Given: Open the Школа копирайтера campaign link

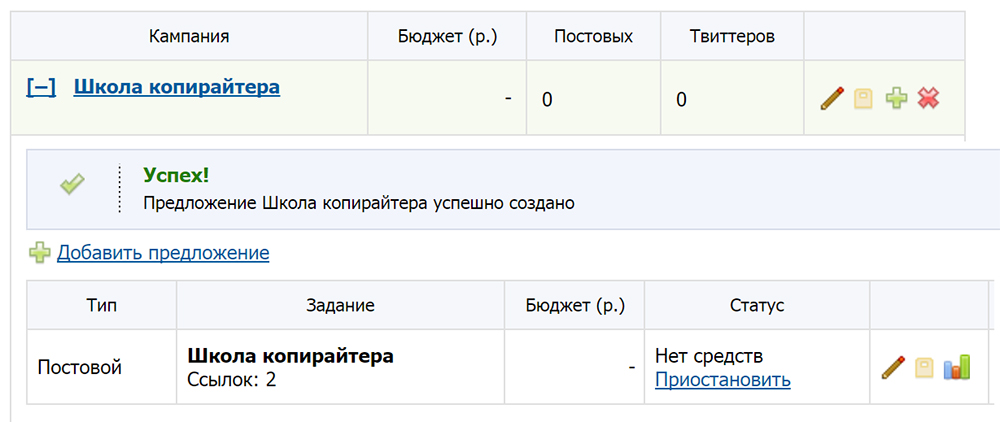Looking at the screenshot, I should pyautogui.click(x=177, y=87).
